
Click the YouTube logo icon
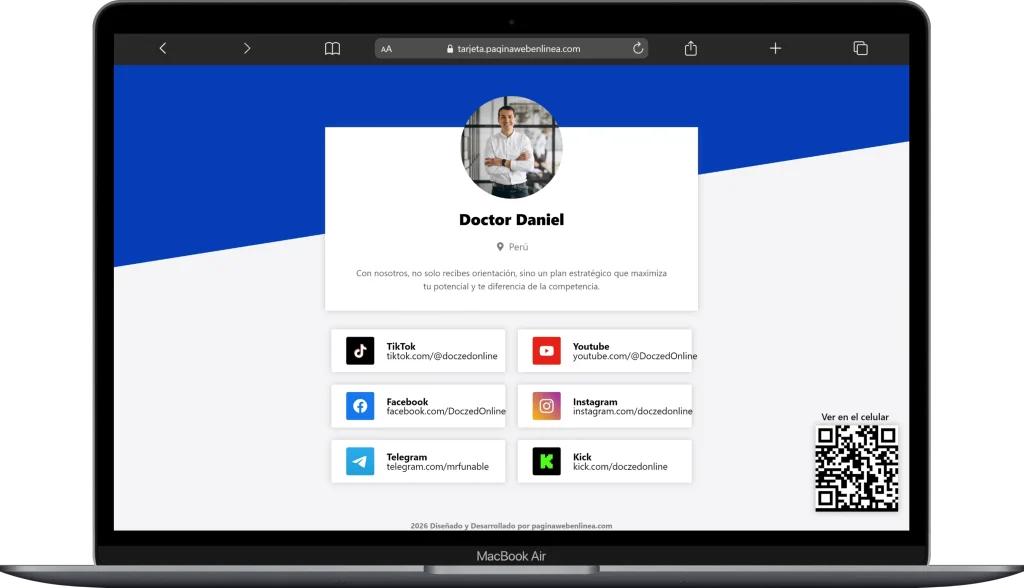pyautogui.click(x=546, y=351)
